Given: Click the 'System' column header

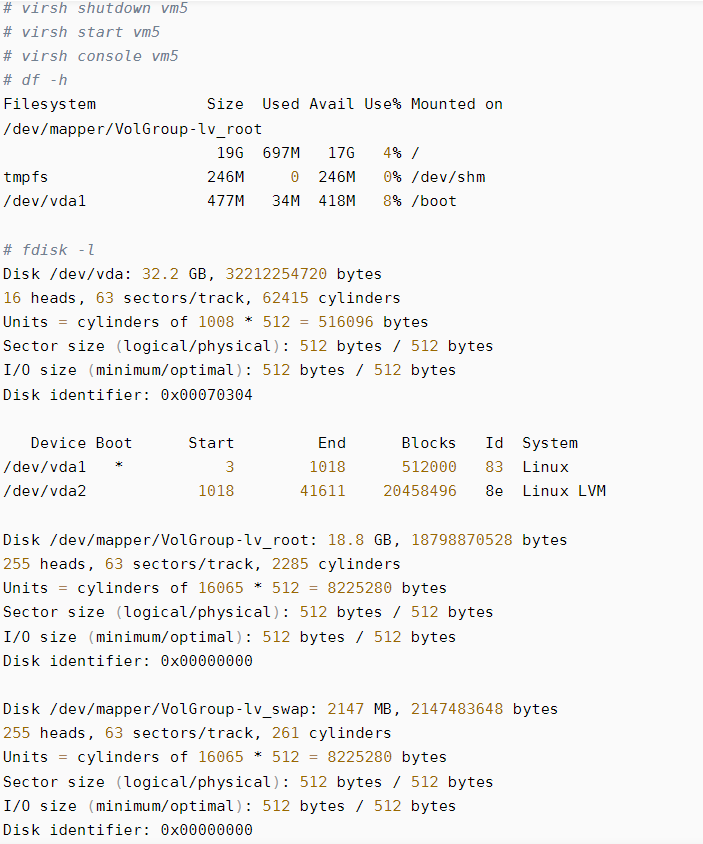Looking at the screenshot, I should [549, 443].
